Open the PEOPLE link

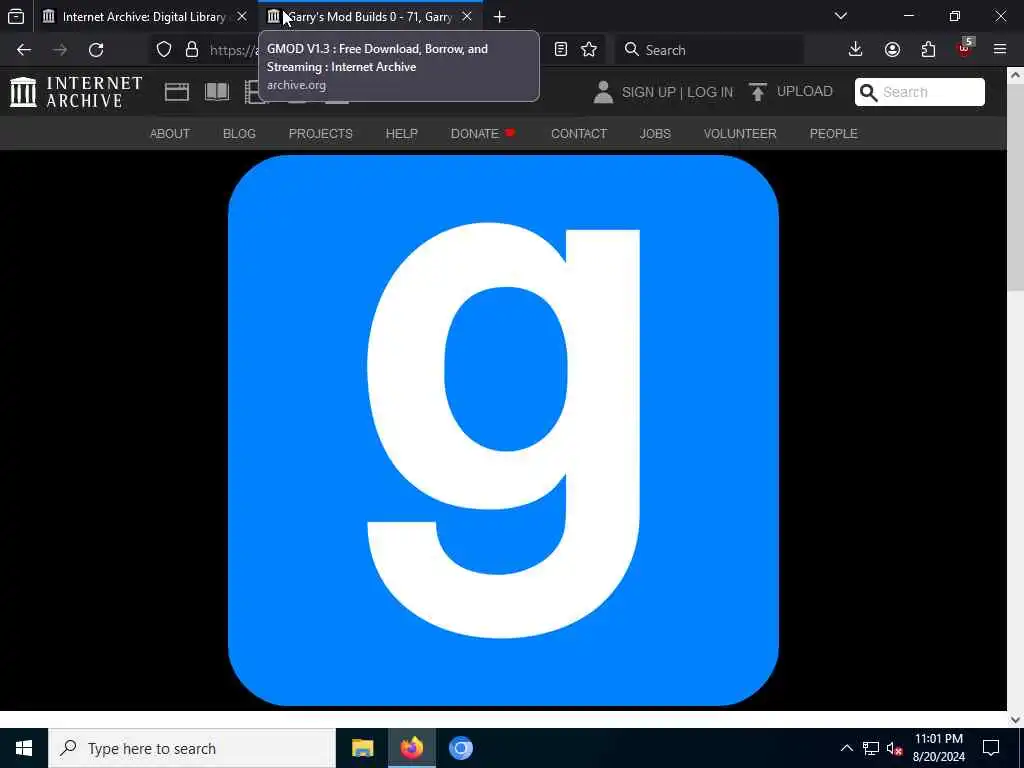click(x=833, y=134)
